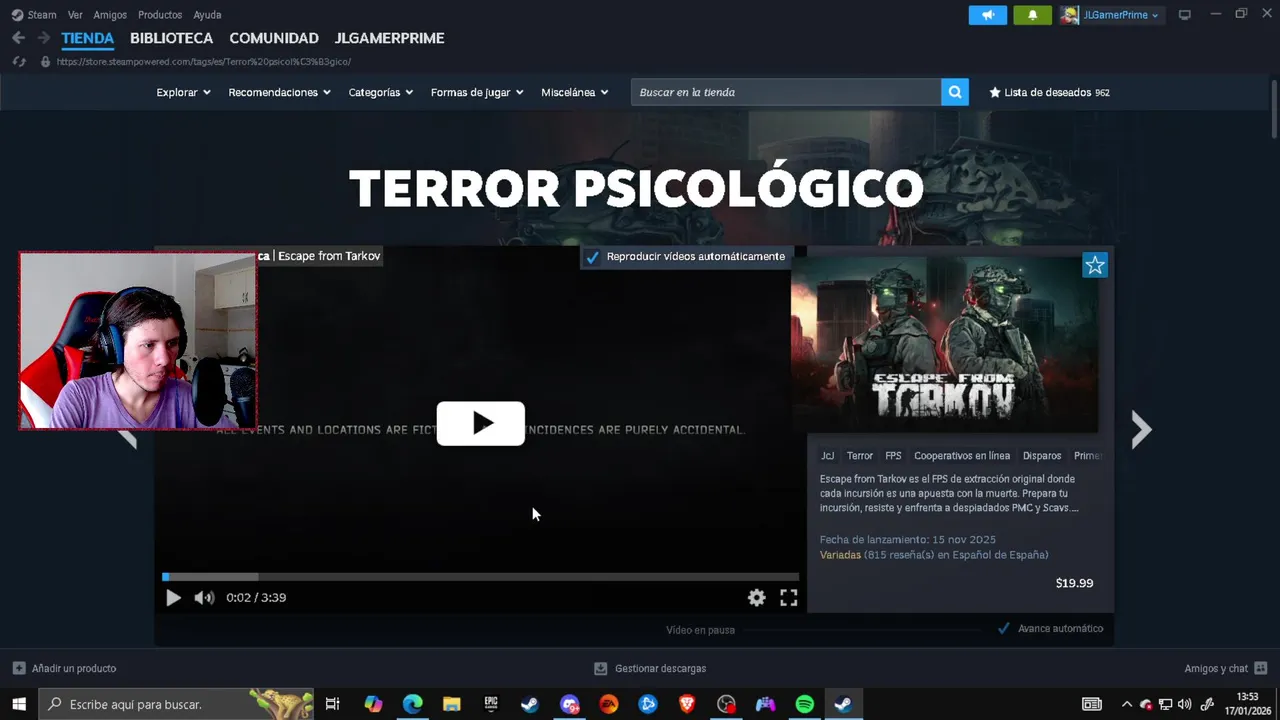Viewport: 1280px width, 720px height.
Task: Toggle Reproducir vídeos automáticamente checkbox
Action: (x=592, y=257)
